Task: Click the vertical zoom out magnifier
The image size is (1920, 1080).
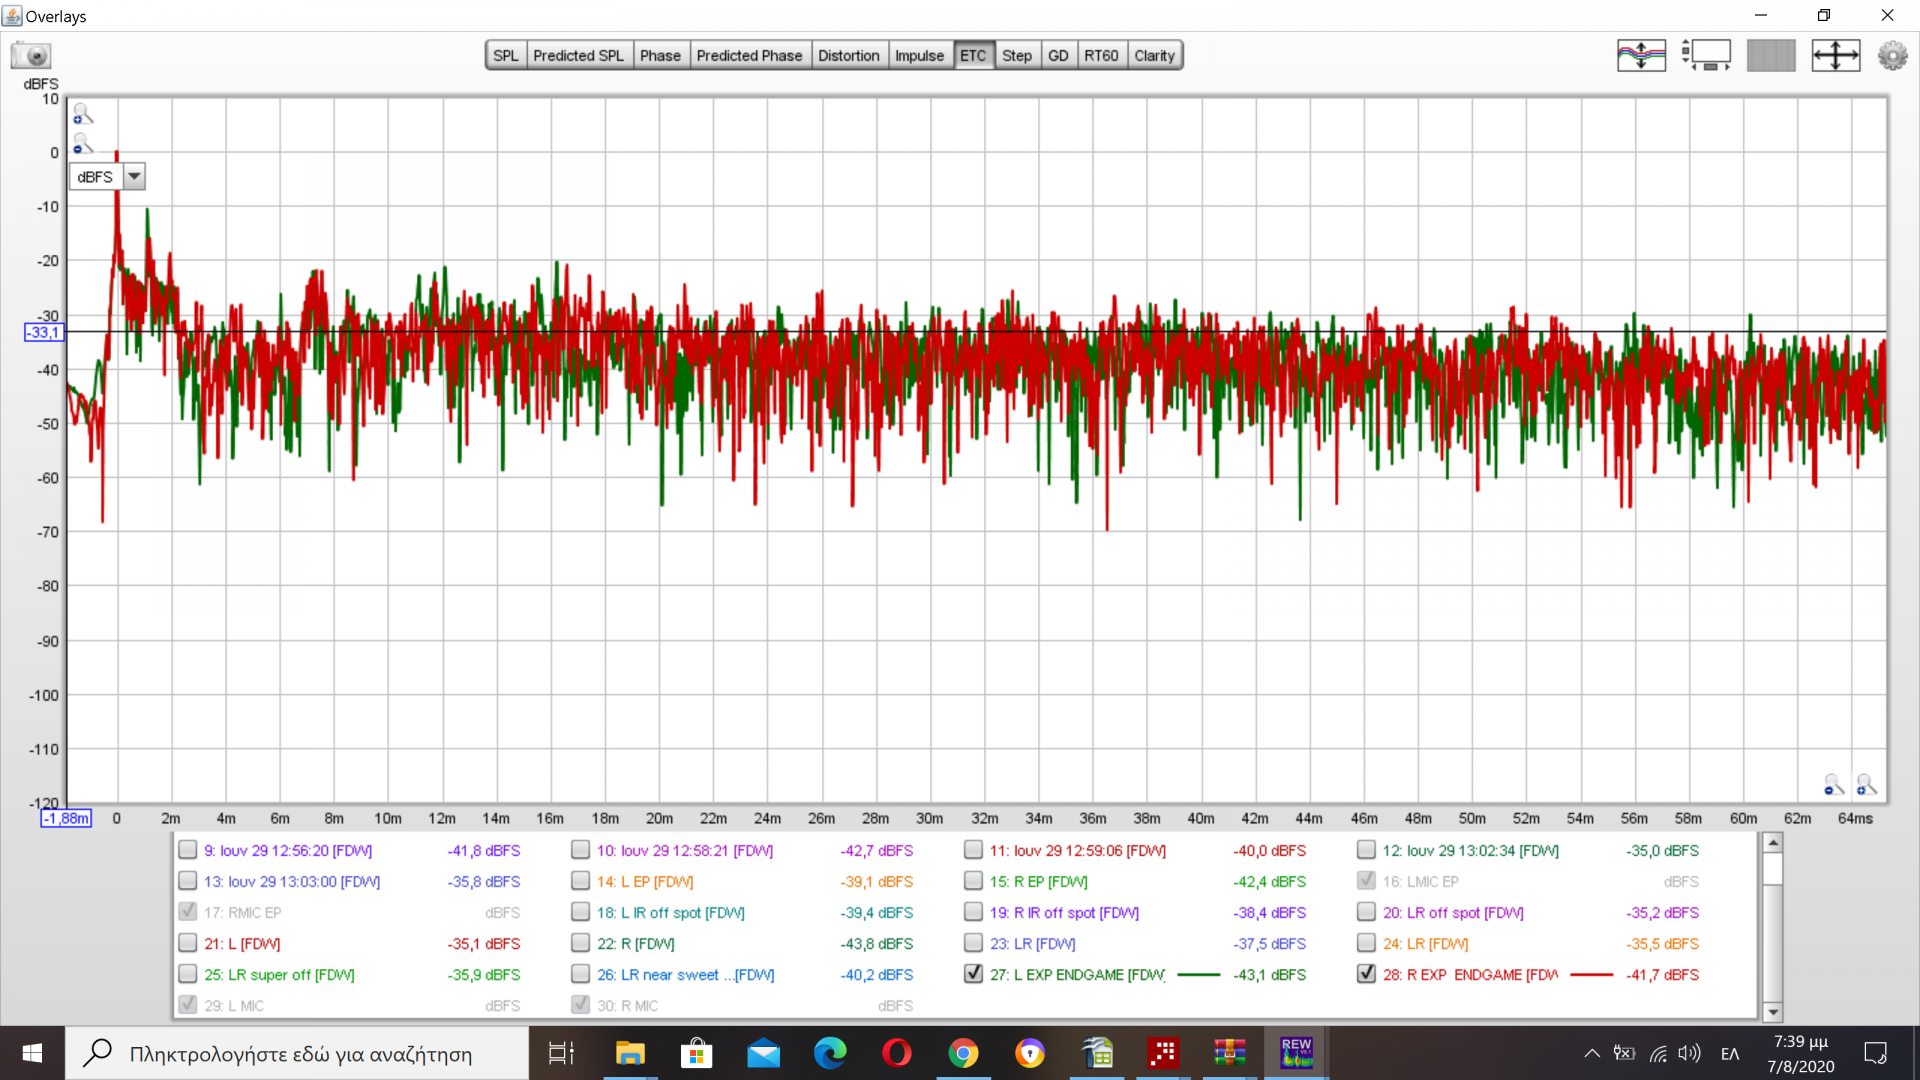Action: pyautogui.click(x=83, y=145)
